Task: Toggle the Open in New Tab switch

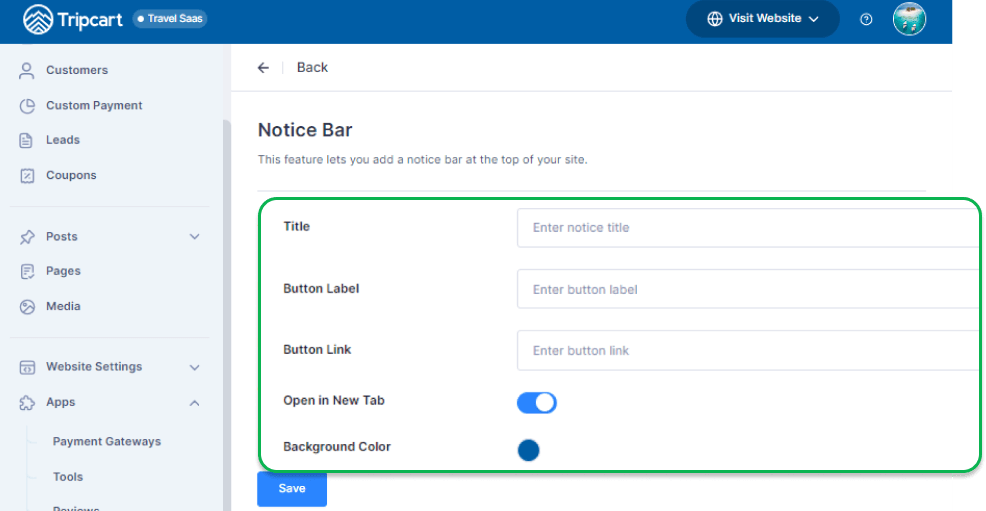Action: pos(536,402)
